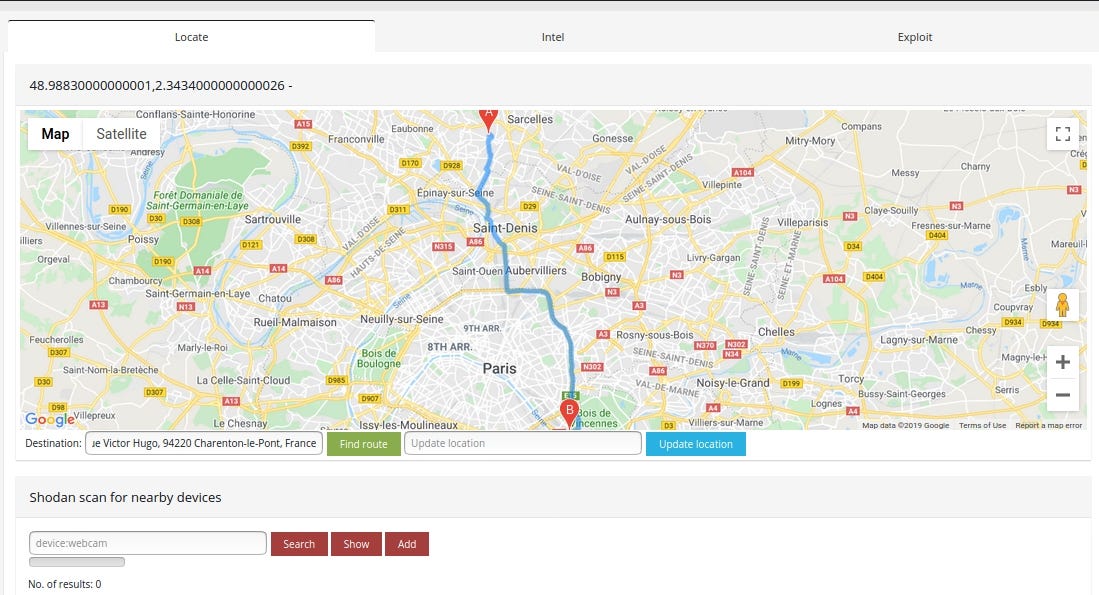Click Report a map error link
Image resolution: width=1099 pixels, height=595 pixels.
click(x=1049, y=425)
